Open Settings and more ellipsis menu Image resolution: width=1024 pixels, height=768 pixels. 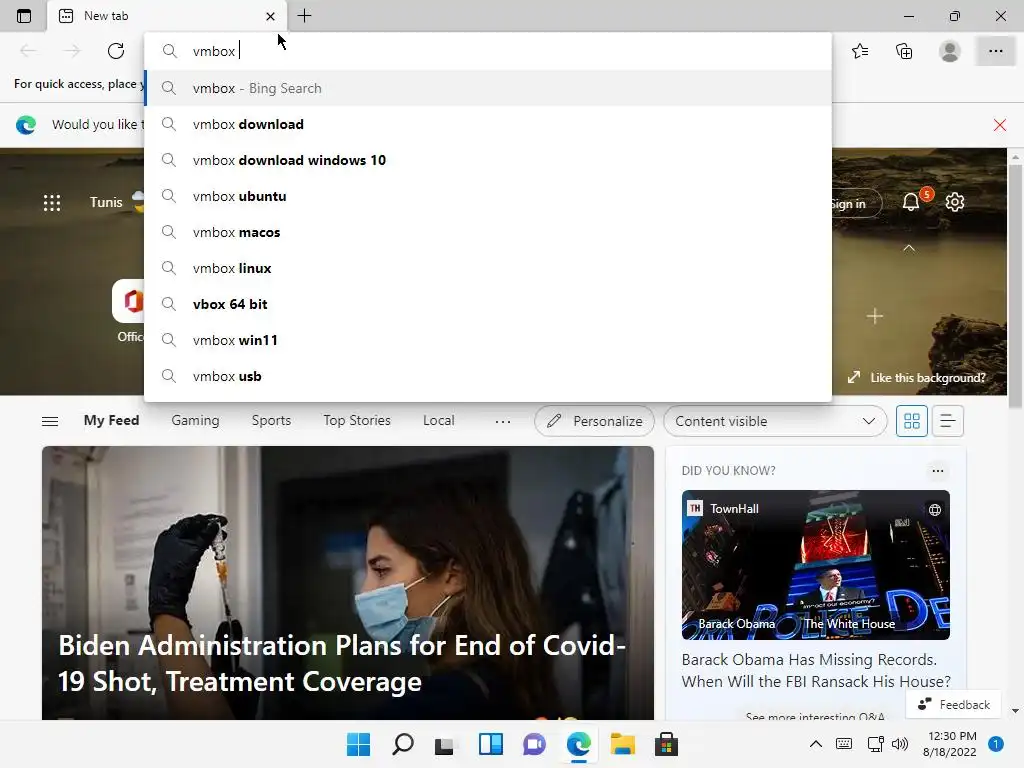[995, 51]
